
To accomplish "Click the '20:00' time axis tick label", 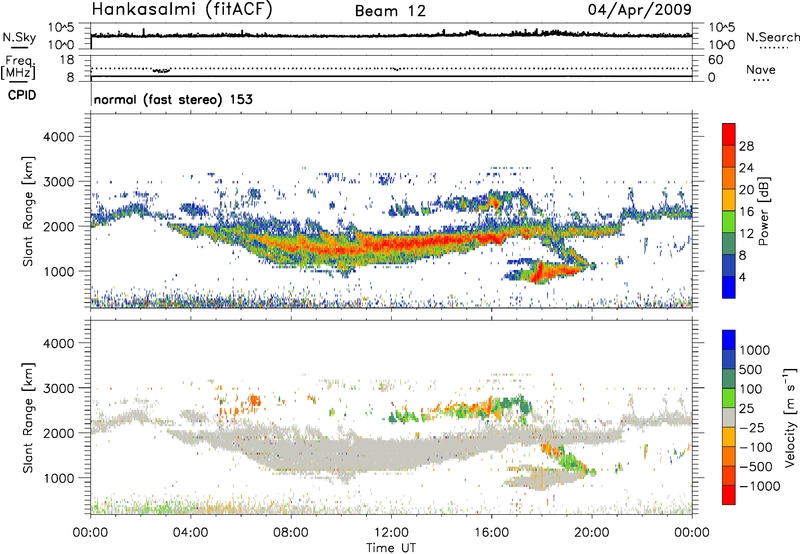I will coord(592,533).
